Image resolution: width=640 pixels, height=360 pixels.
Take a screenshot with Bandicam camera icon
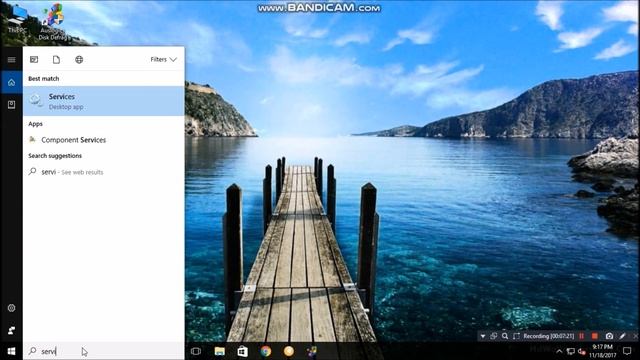[x=609, y=336]
